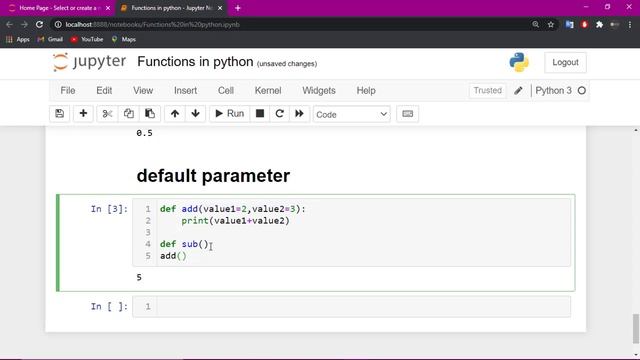Open the zoom magnifier icon in address bar
Screen dimensions: 640x360
pos(536,24)
